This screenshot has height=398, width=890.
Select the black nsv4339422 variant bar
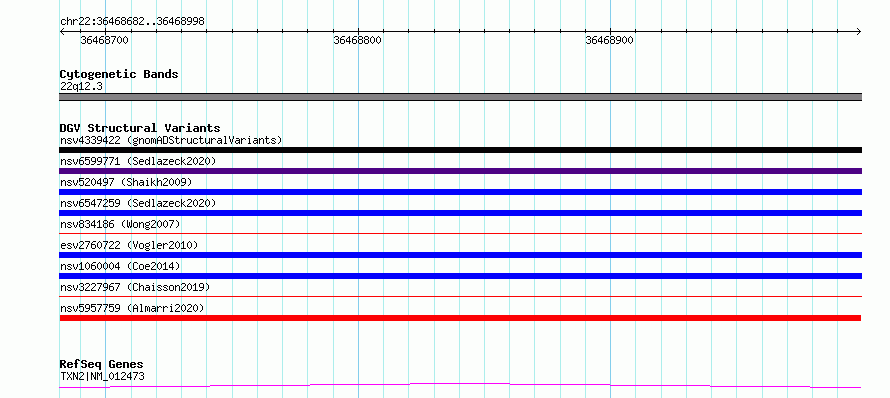click(x=460, y=150)
